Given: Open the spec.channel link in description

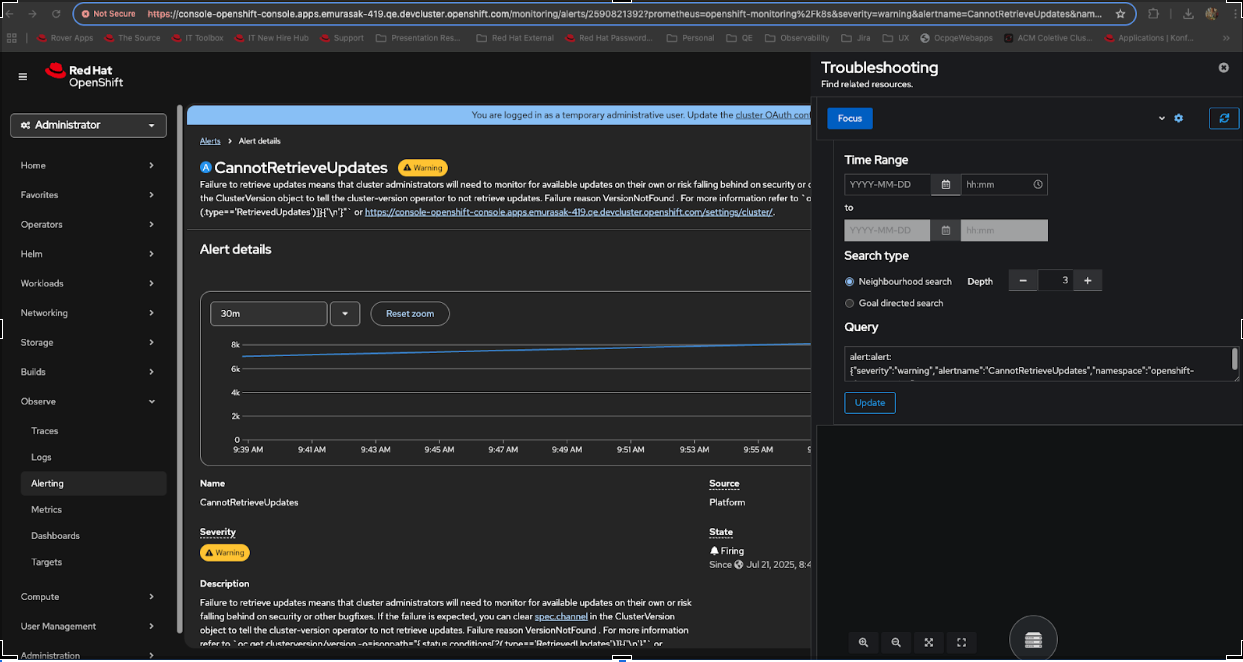Looking at the screenshot, I should (560, 617).
